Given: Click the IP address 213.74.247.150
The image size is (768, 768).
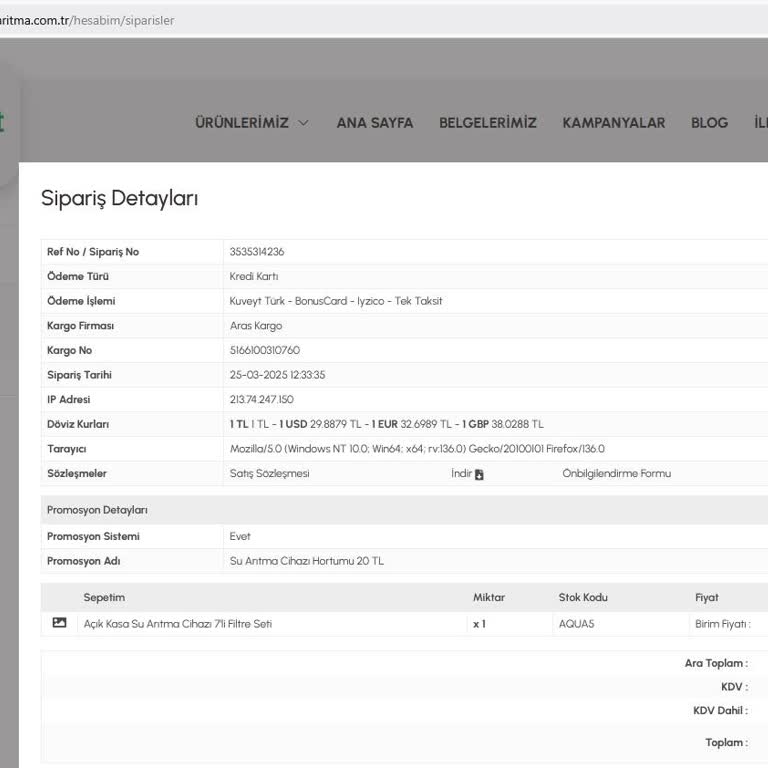Looking at the screenshot, I should click(x=261, y=400).
